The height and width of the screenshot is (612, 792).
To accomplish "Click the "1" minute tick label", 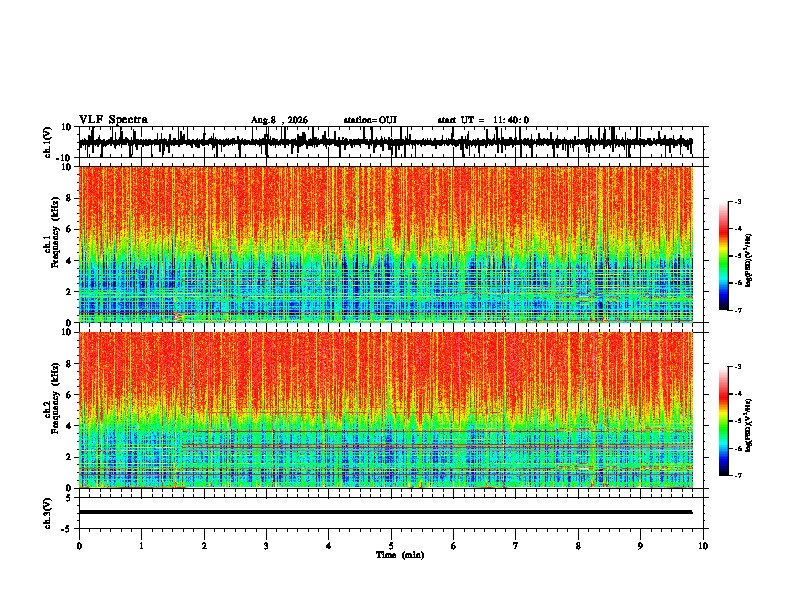I will click(141, 546).
